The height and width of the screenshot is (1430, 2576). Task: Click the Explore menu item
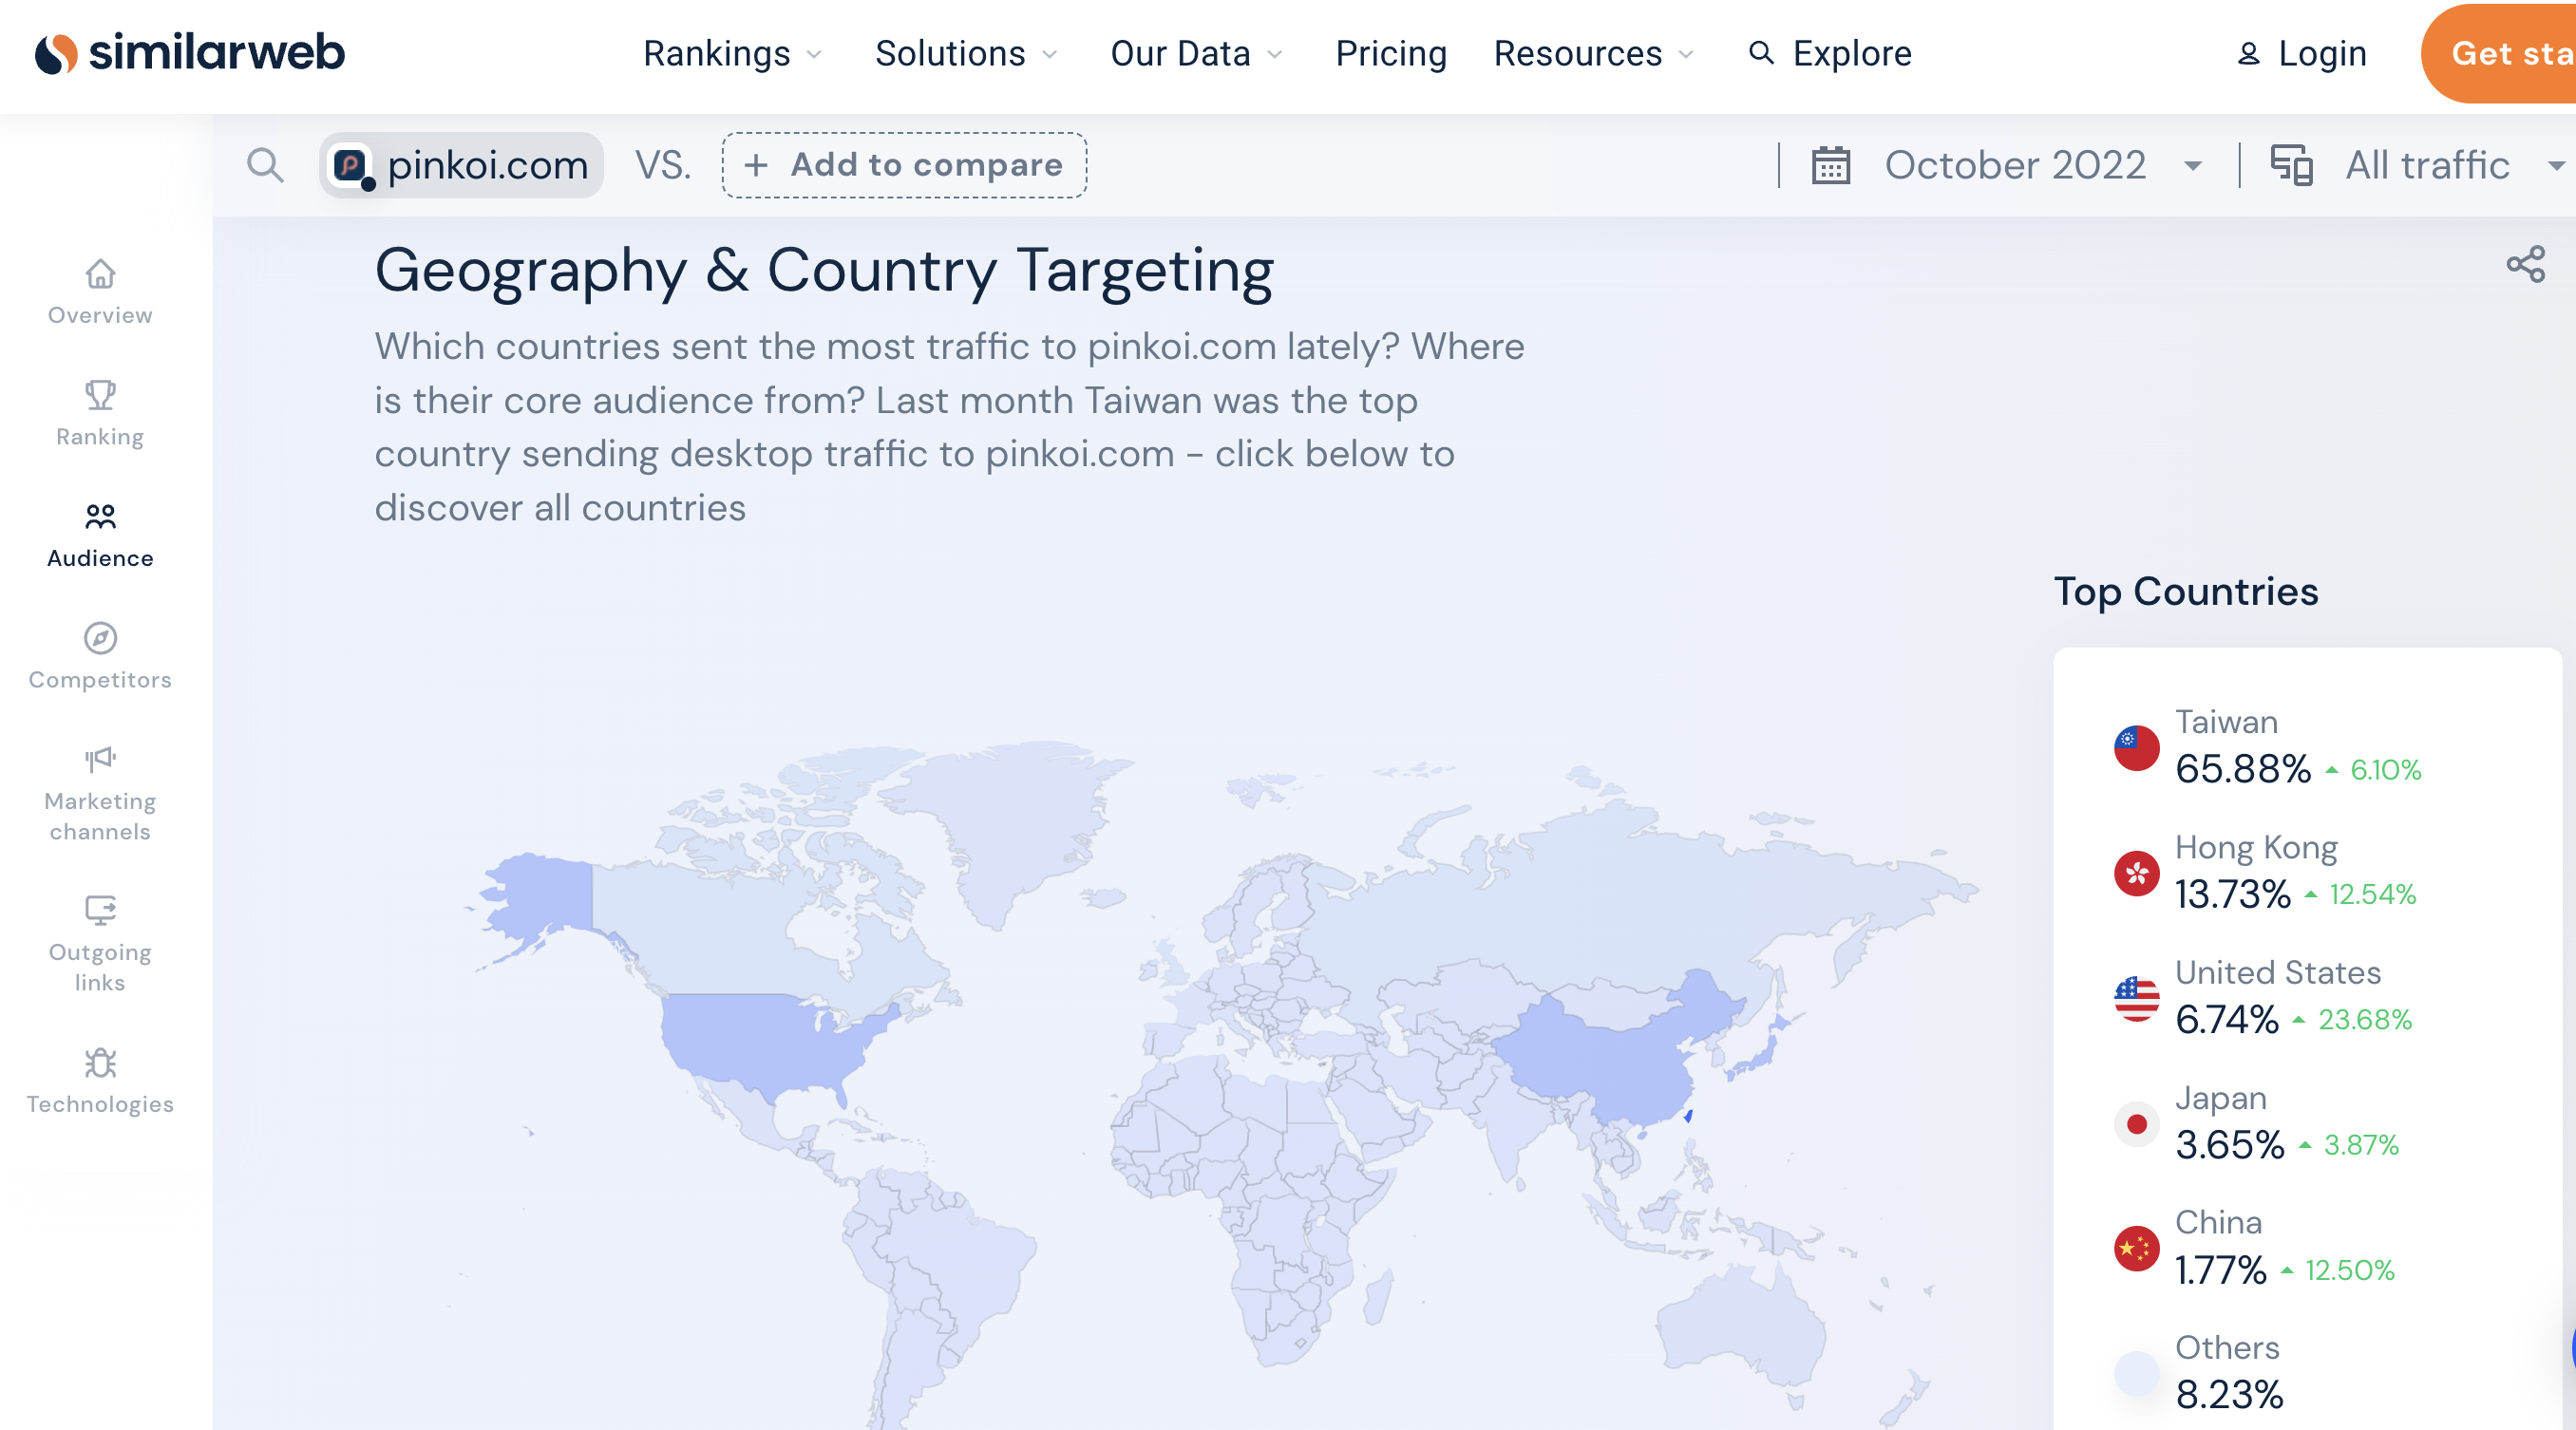[x=1829, y=53]
